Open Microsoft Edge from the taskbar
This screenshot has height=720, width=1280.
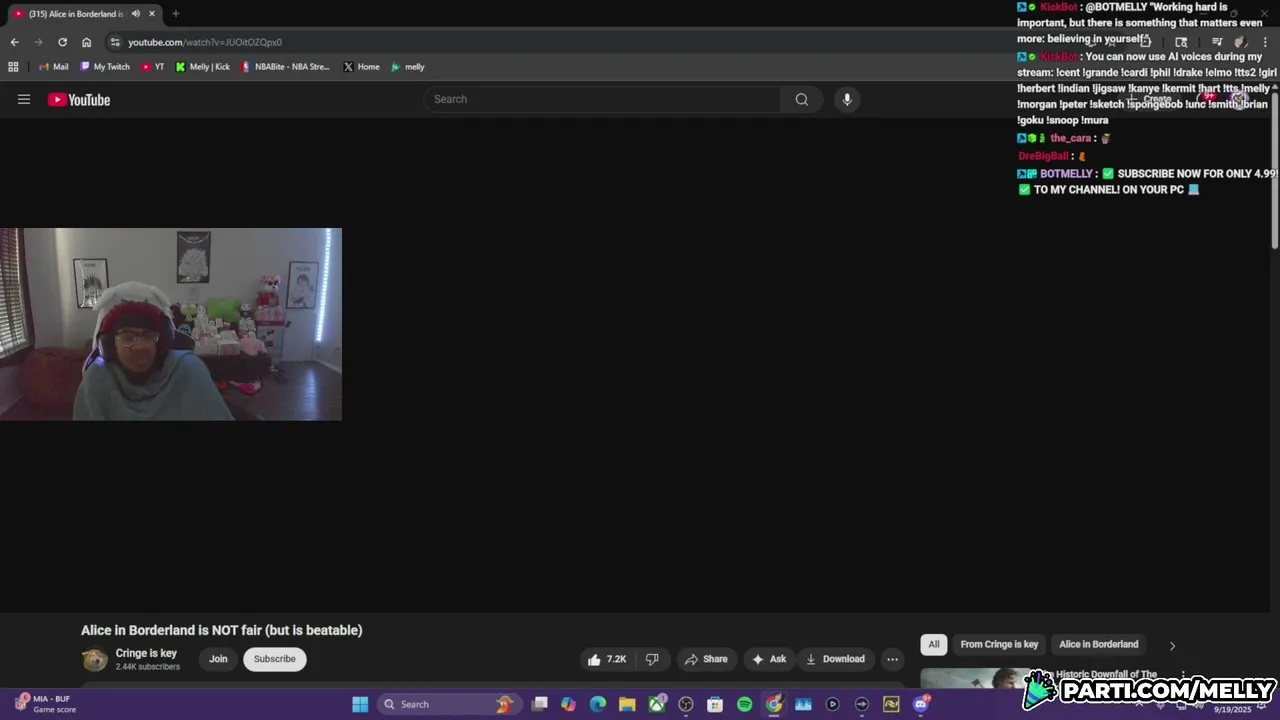(x=598, y=704)
